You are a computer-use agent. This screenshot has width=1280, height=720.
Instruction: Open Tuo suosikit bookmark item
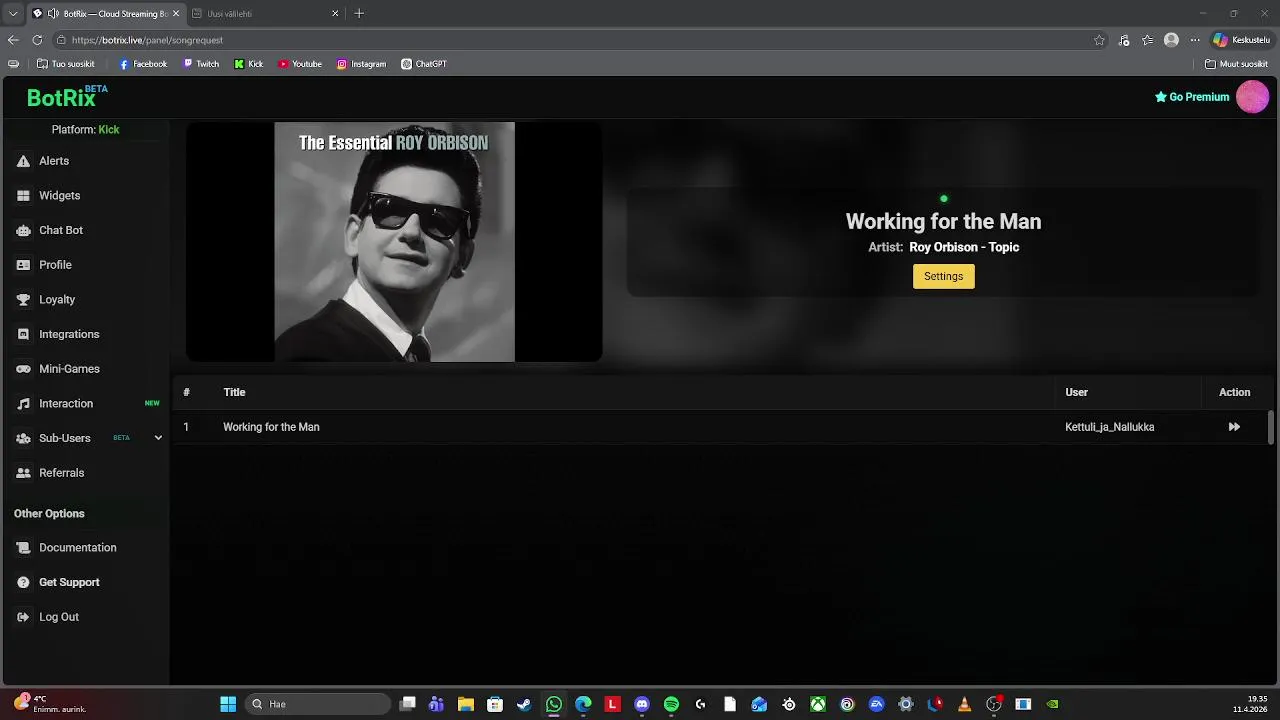pos(66,64)
